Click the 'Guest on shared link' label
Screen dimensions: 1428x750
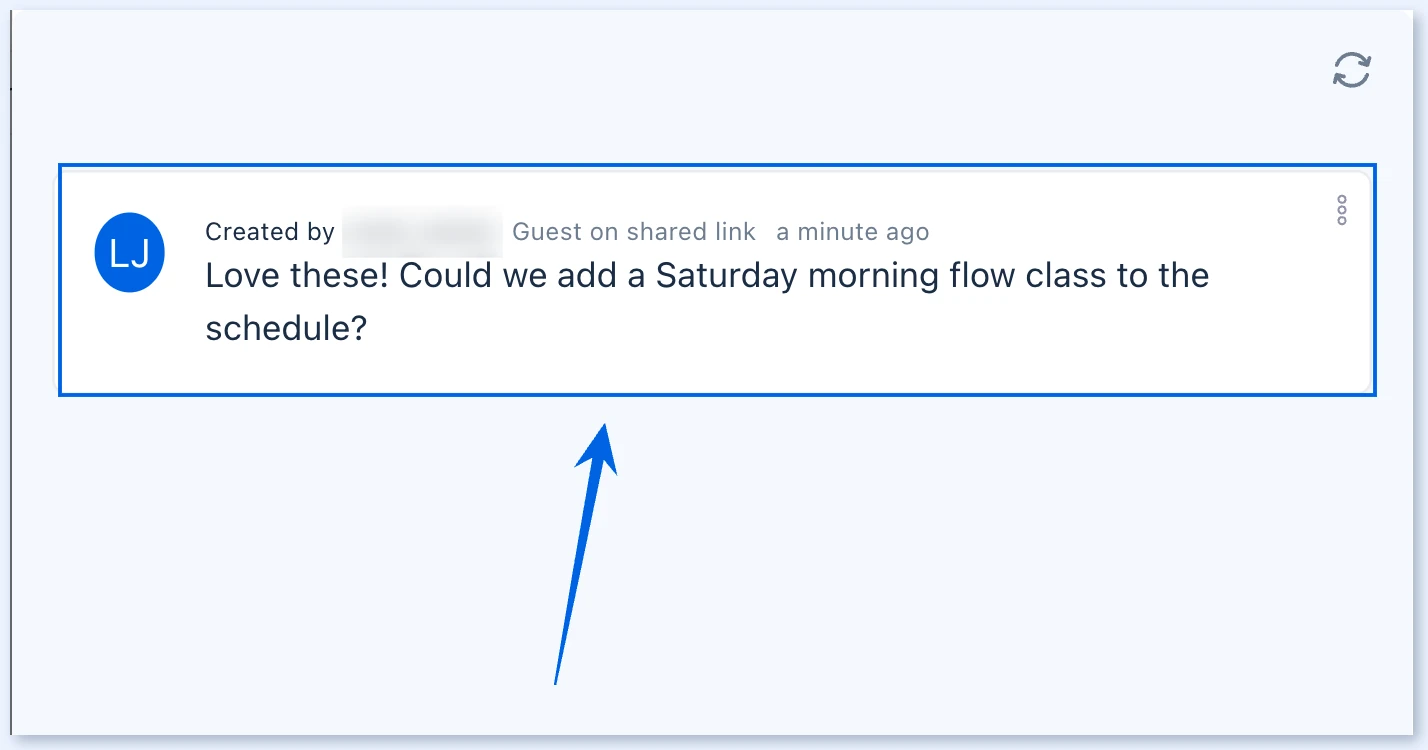point(634,232)
